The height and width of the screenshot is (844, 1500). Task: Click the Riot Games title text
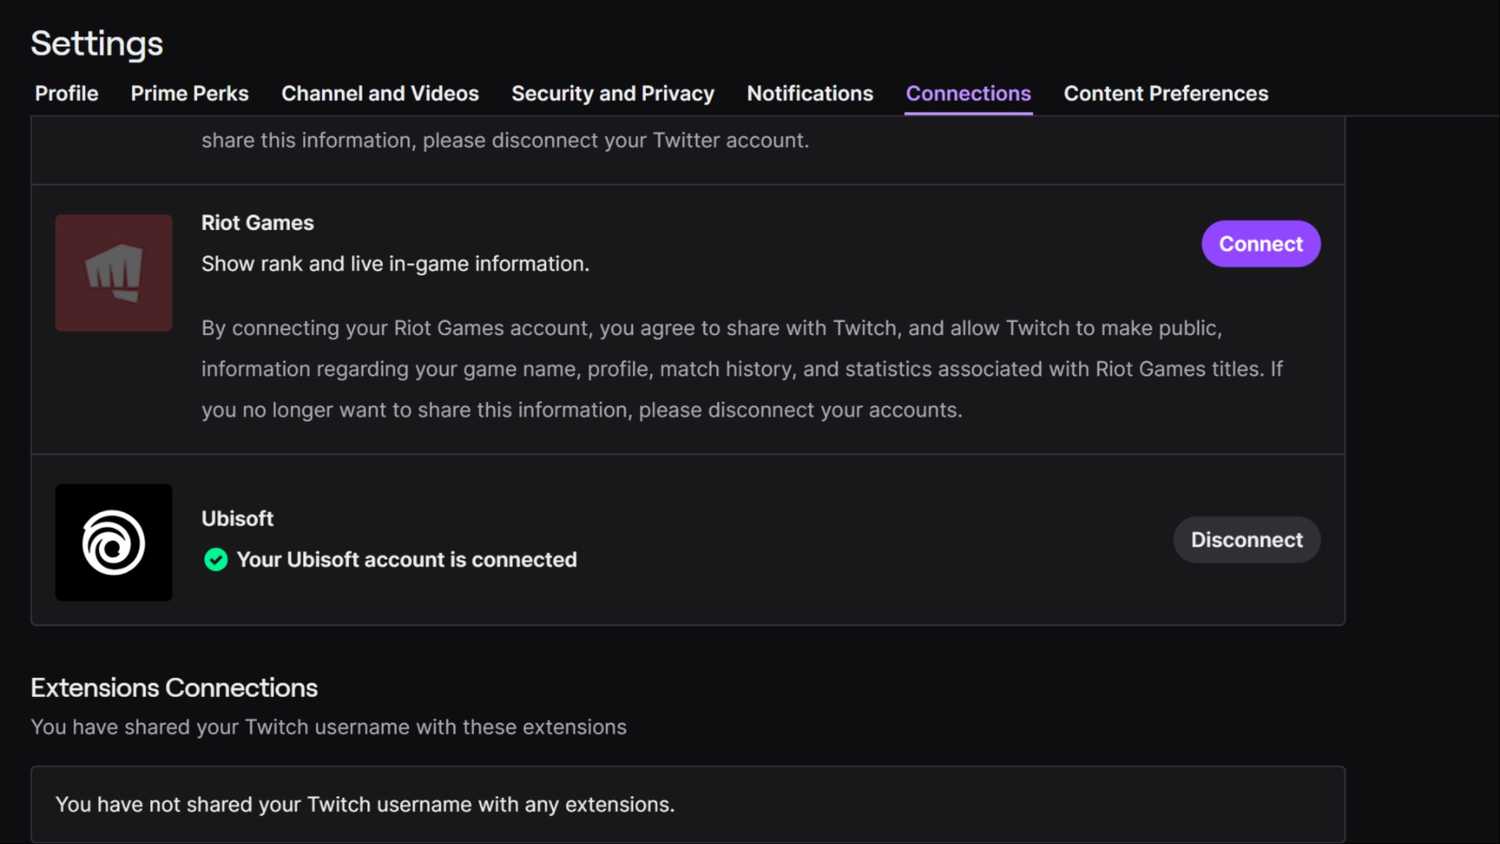[x=257, y=222]
